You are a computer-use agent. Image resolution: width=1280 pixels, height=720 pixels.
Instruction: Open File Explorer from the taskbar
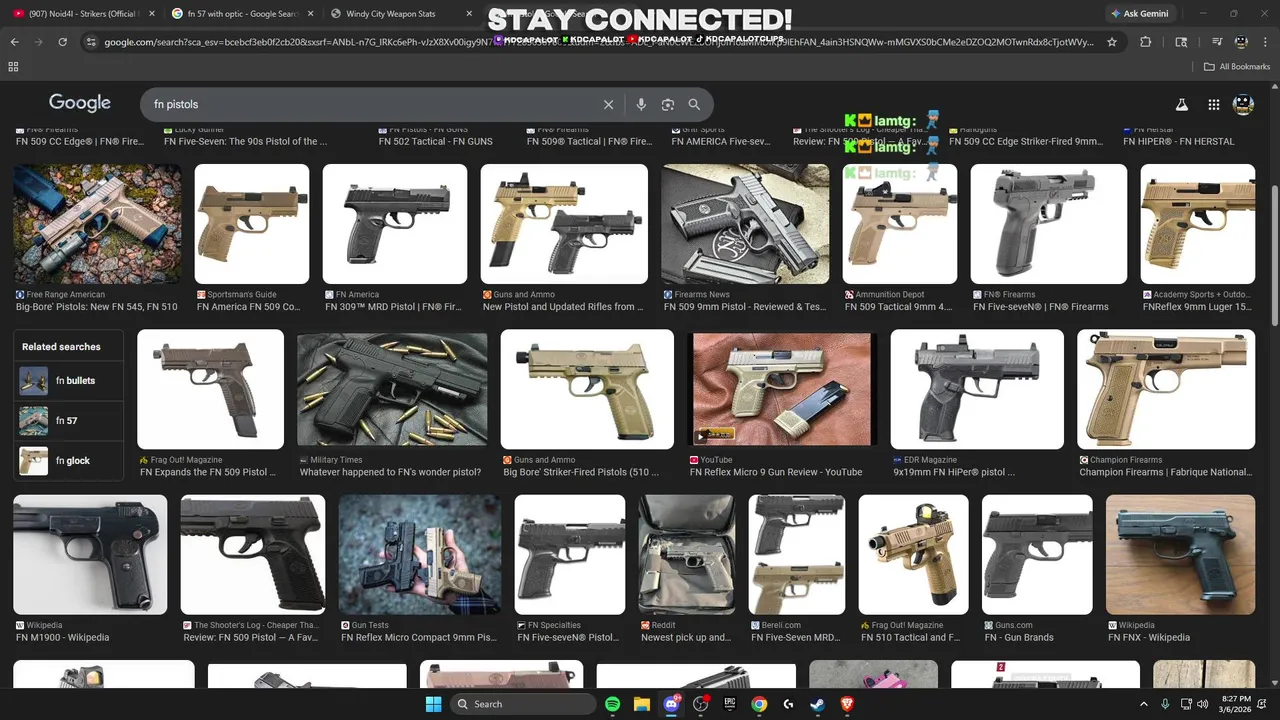[x=641, y=704]
